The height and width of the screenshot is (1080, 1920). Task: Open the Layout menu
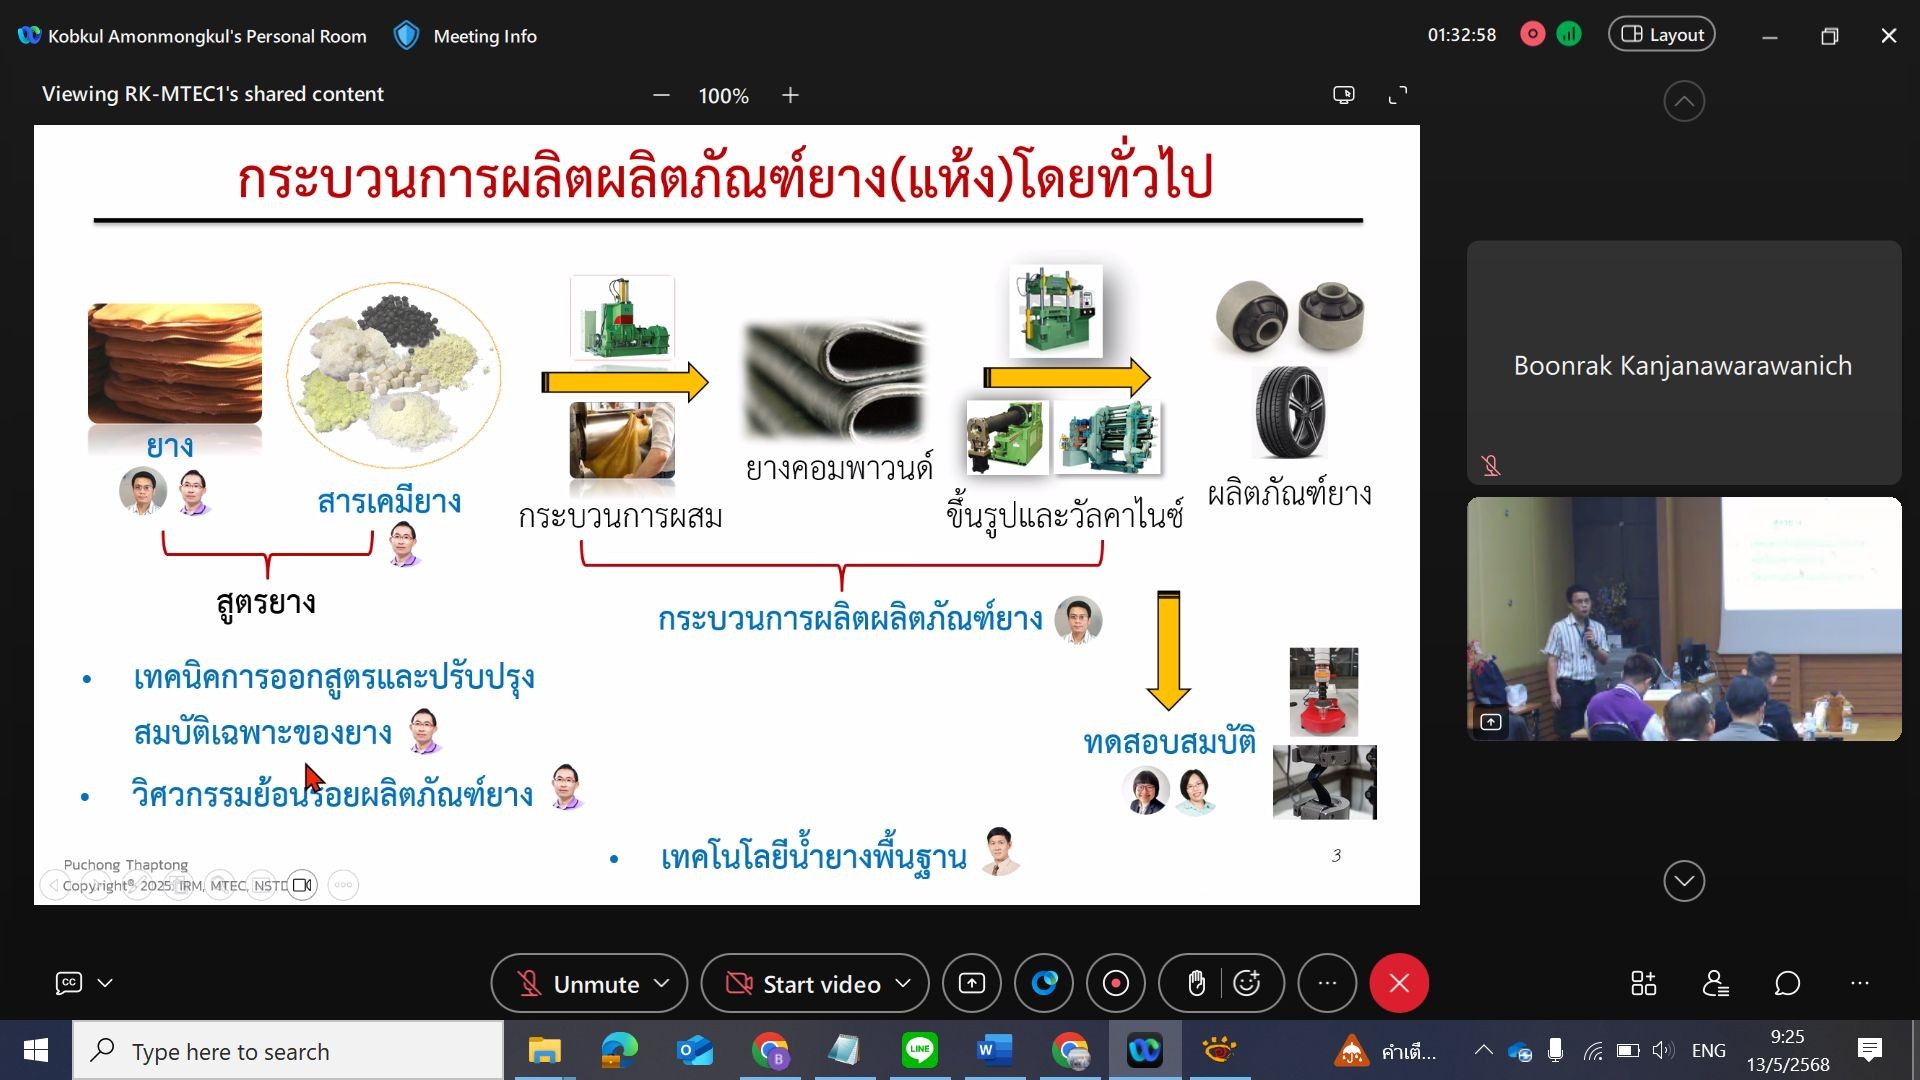[x=1661, y=35]
